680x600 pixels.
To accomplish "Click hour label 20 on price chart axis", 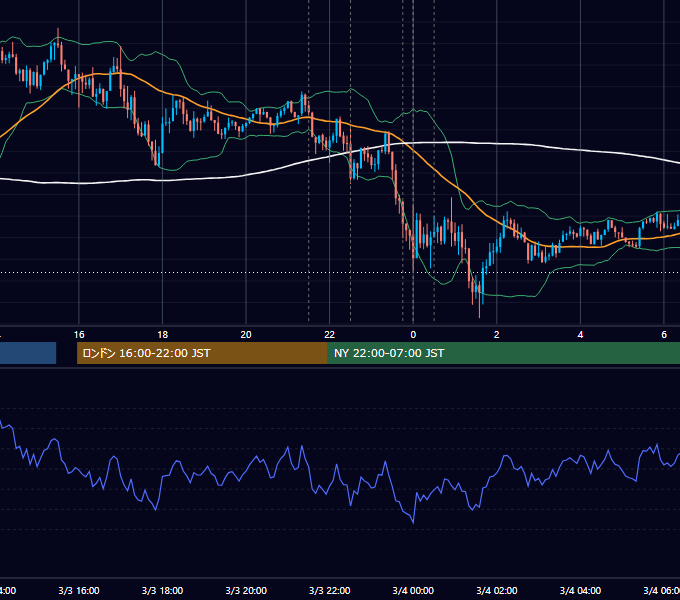I will click(x=246, y=335).
